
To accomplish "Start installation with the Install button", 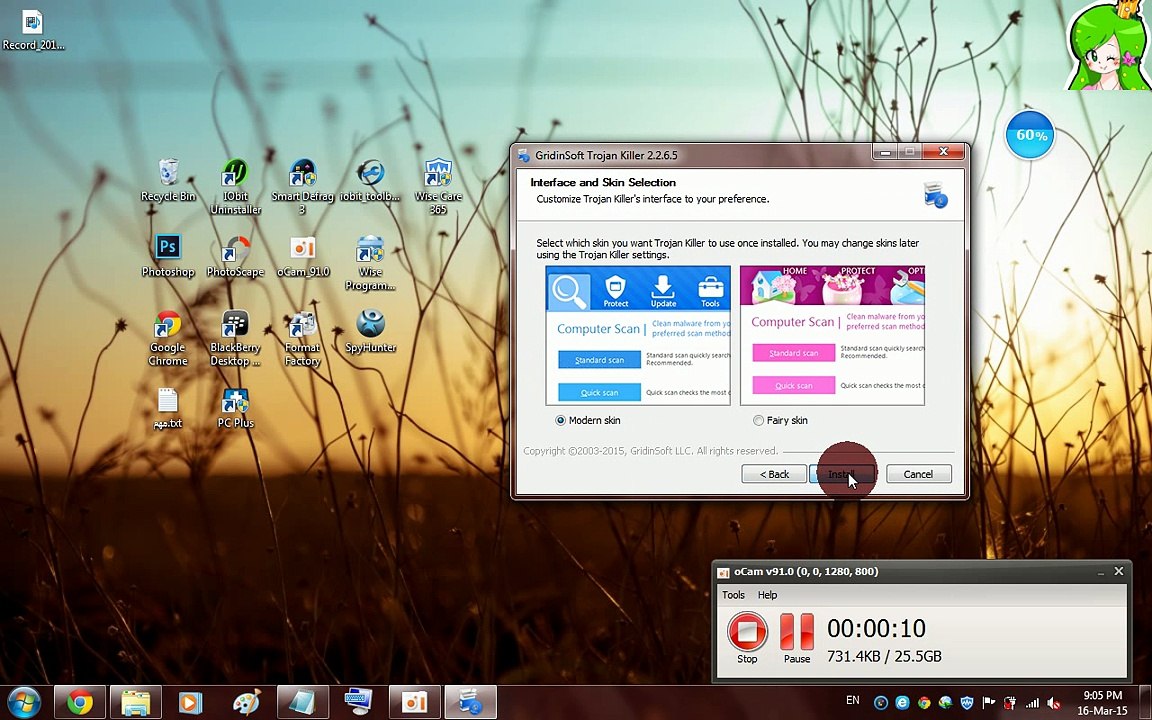I will click(842, 474).
